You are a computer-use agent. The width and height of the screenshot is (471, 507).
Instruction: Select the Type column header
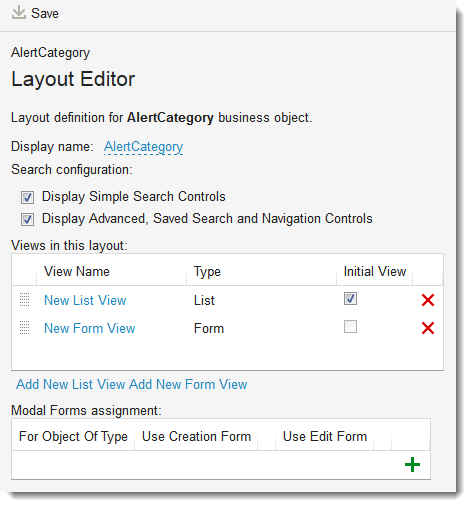pyautogui.click(x=207, y=272)
